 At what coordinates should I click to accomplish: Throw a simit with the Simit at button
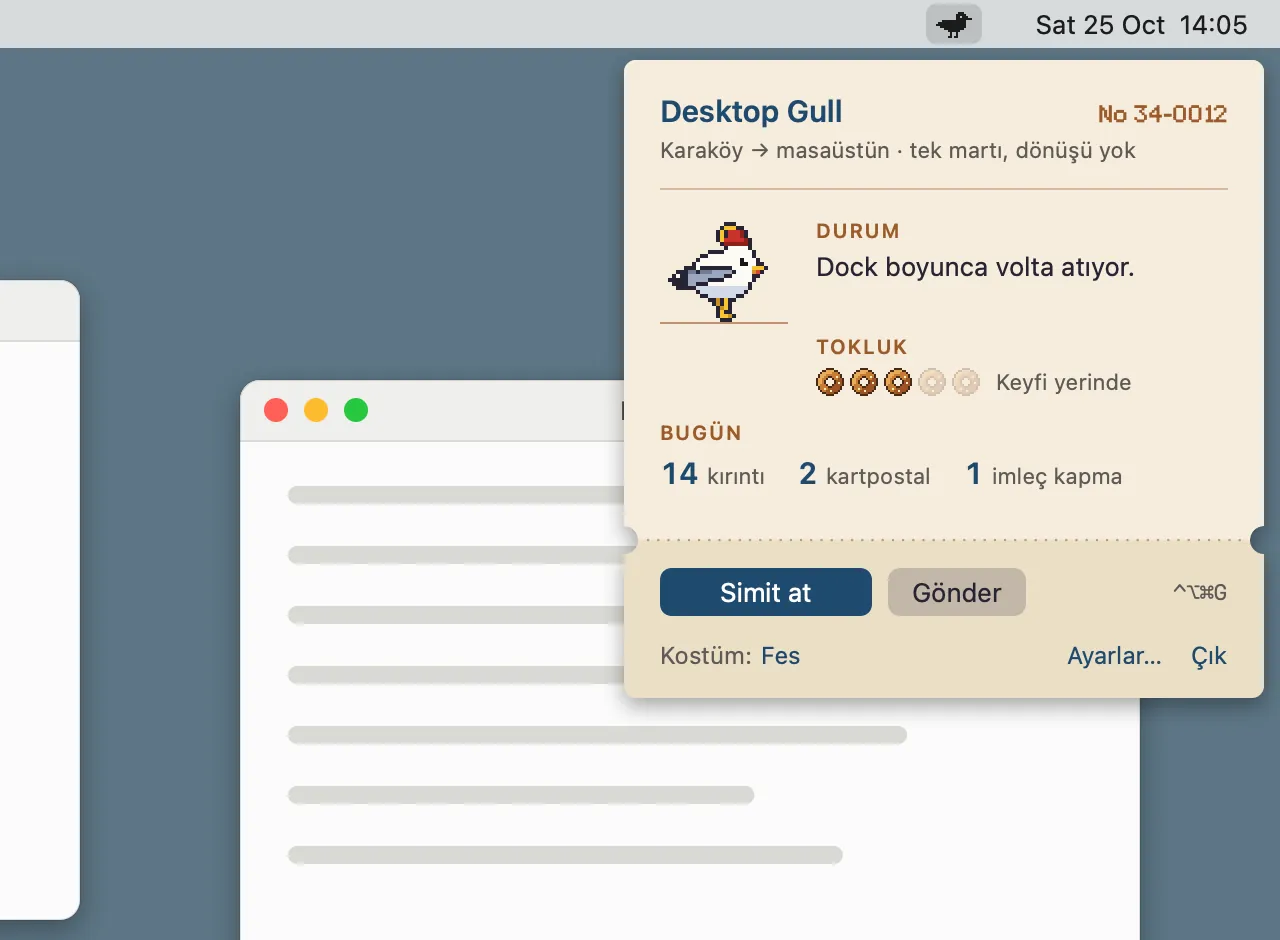point(766,592)
